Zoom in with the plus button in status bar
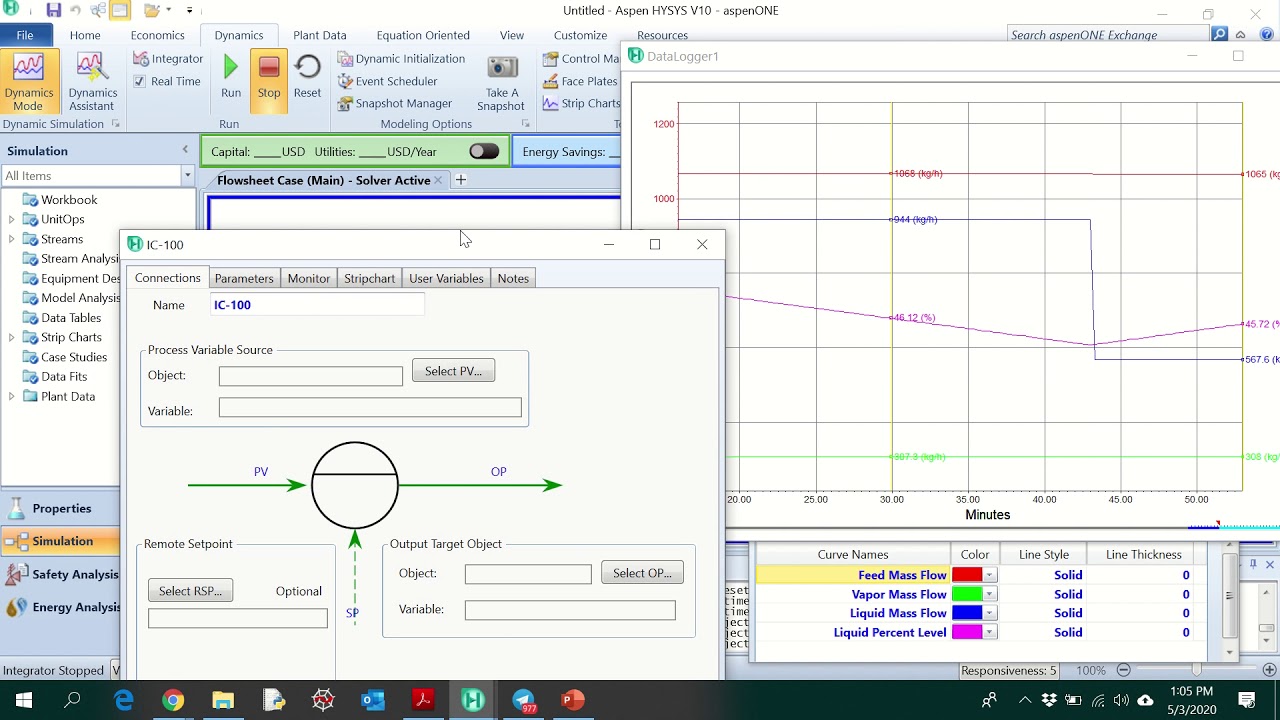1280x720 pixels. (1270, 670)
